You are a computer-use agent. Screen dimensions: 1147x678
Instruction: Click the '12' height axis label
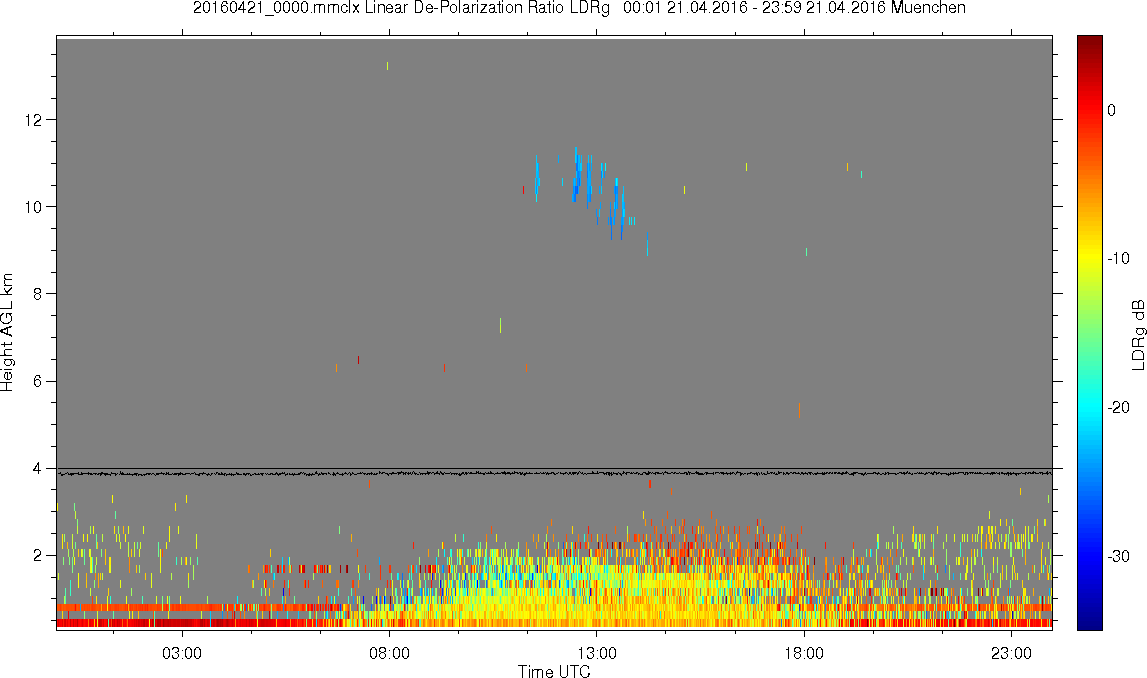click(32, 120)
